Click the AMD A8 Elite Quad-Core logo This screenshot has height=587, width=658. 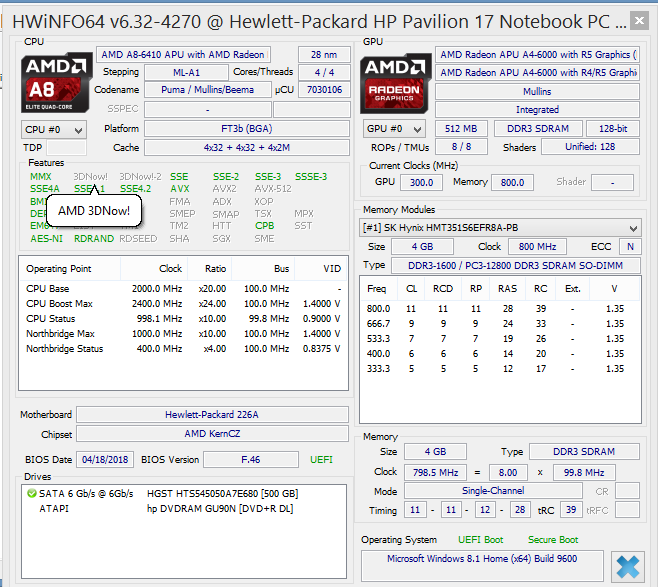tap(57, 83)
